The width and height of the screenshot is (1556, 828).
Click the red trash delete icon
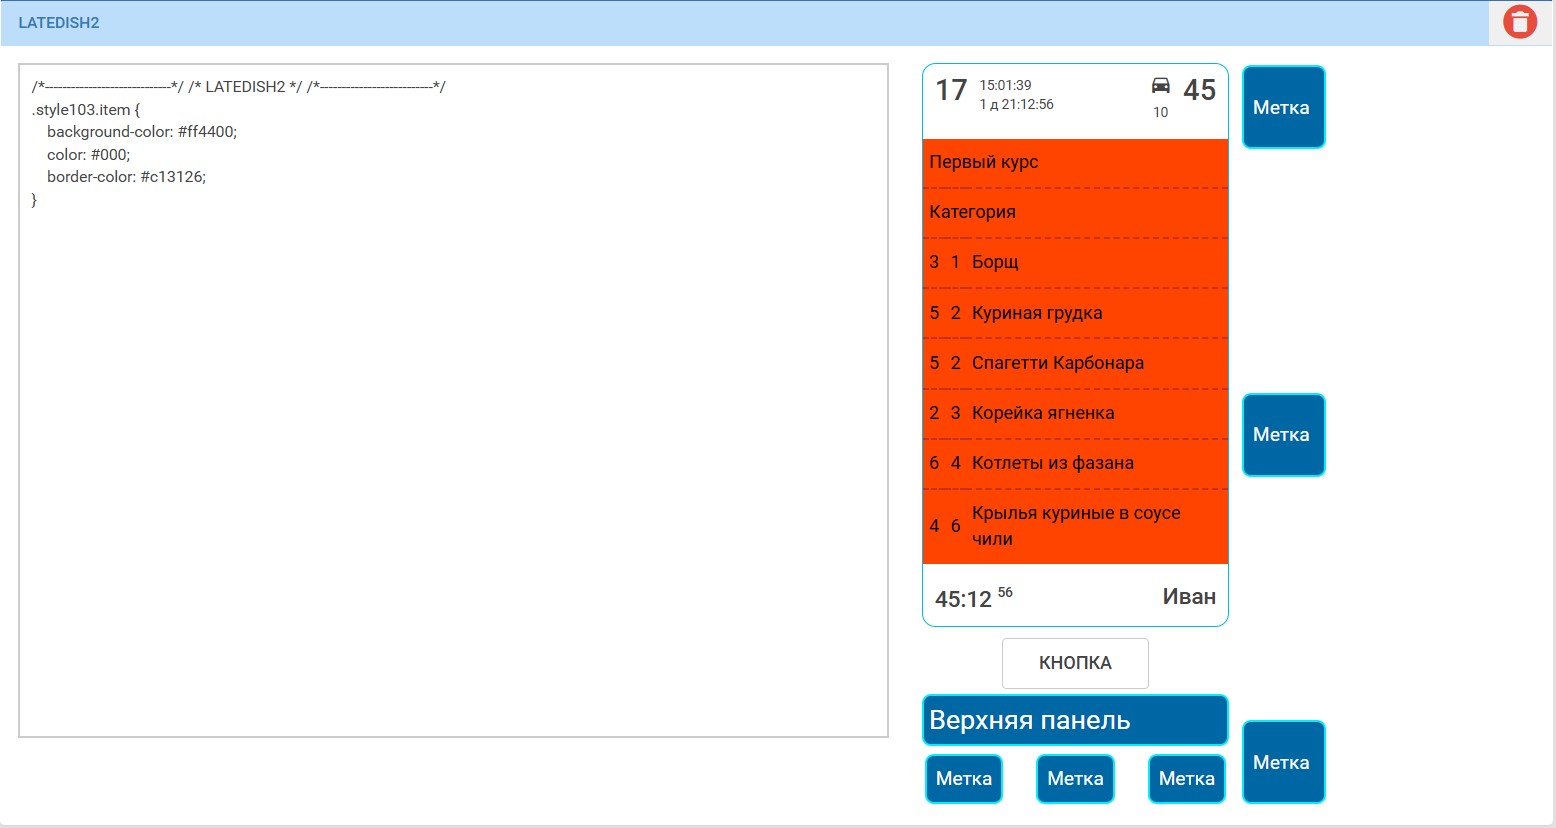tap(1519, 22)
